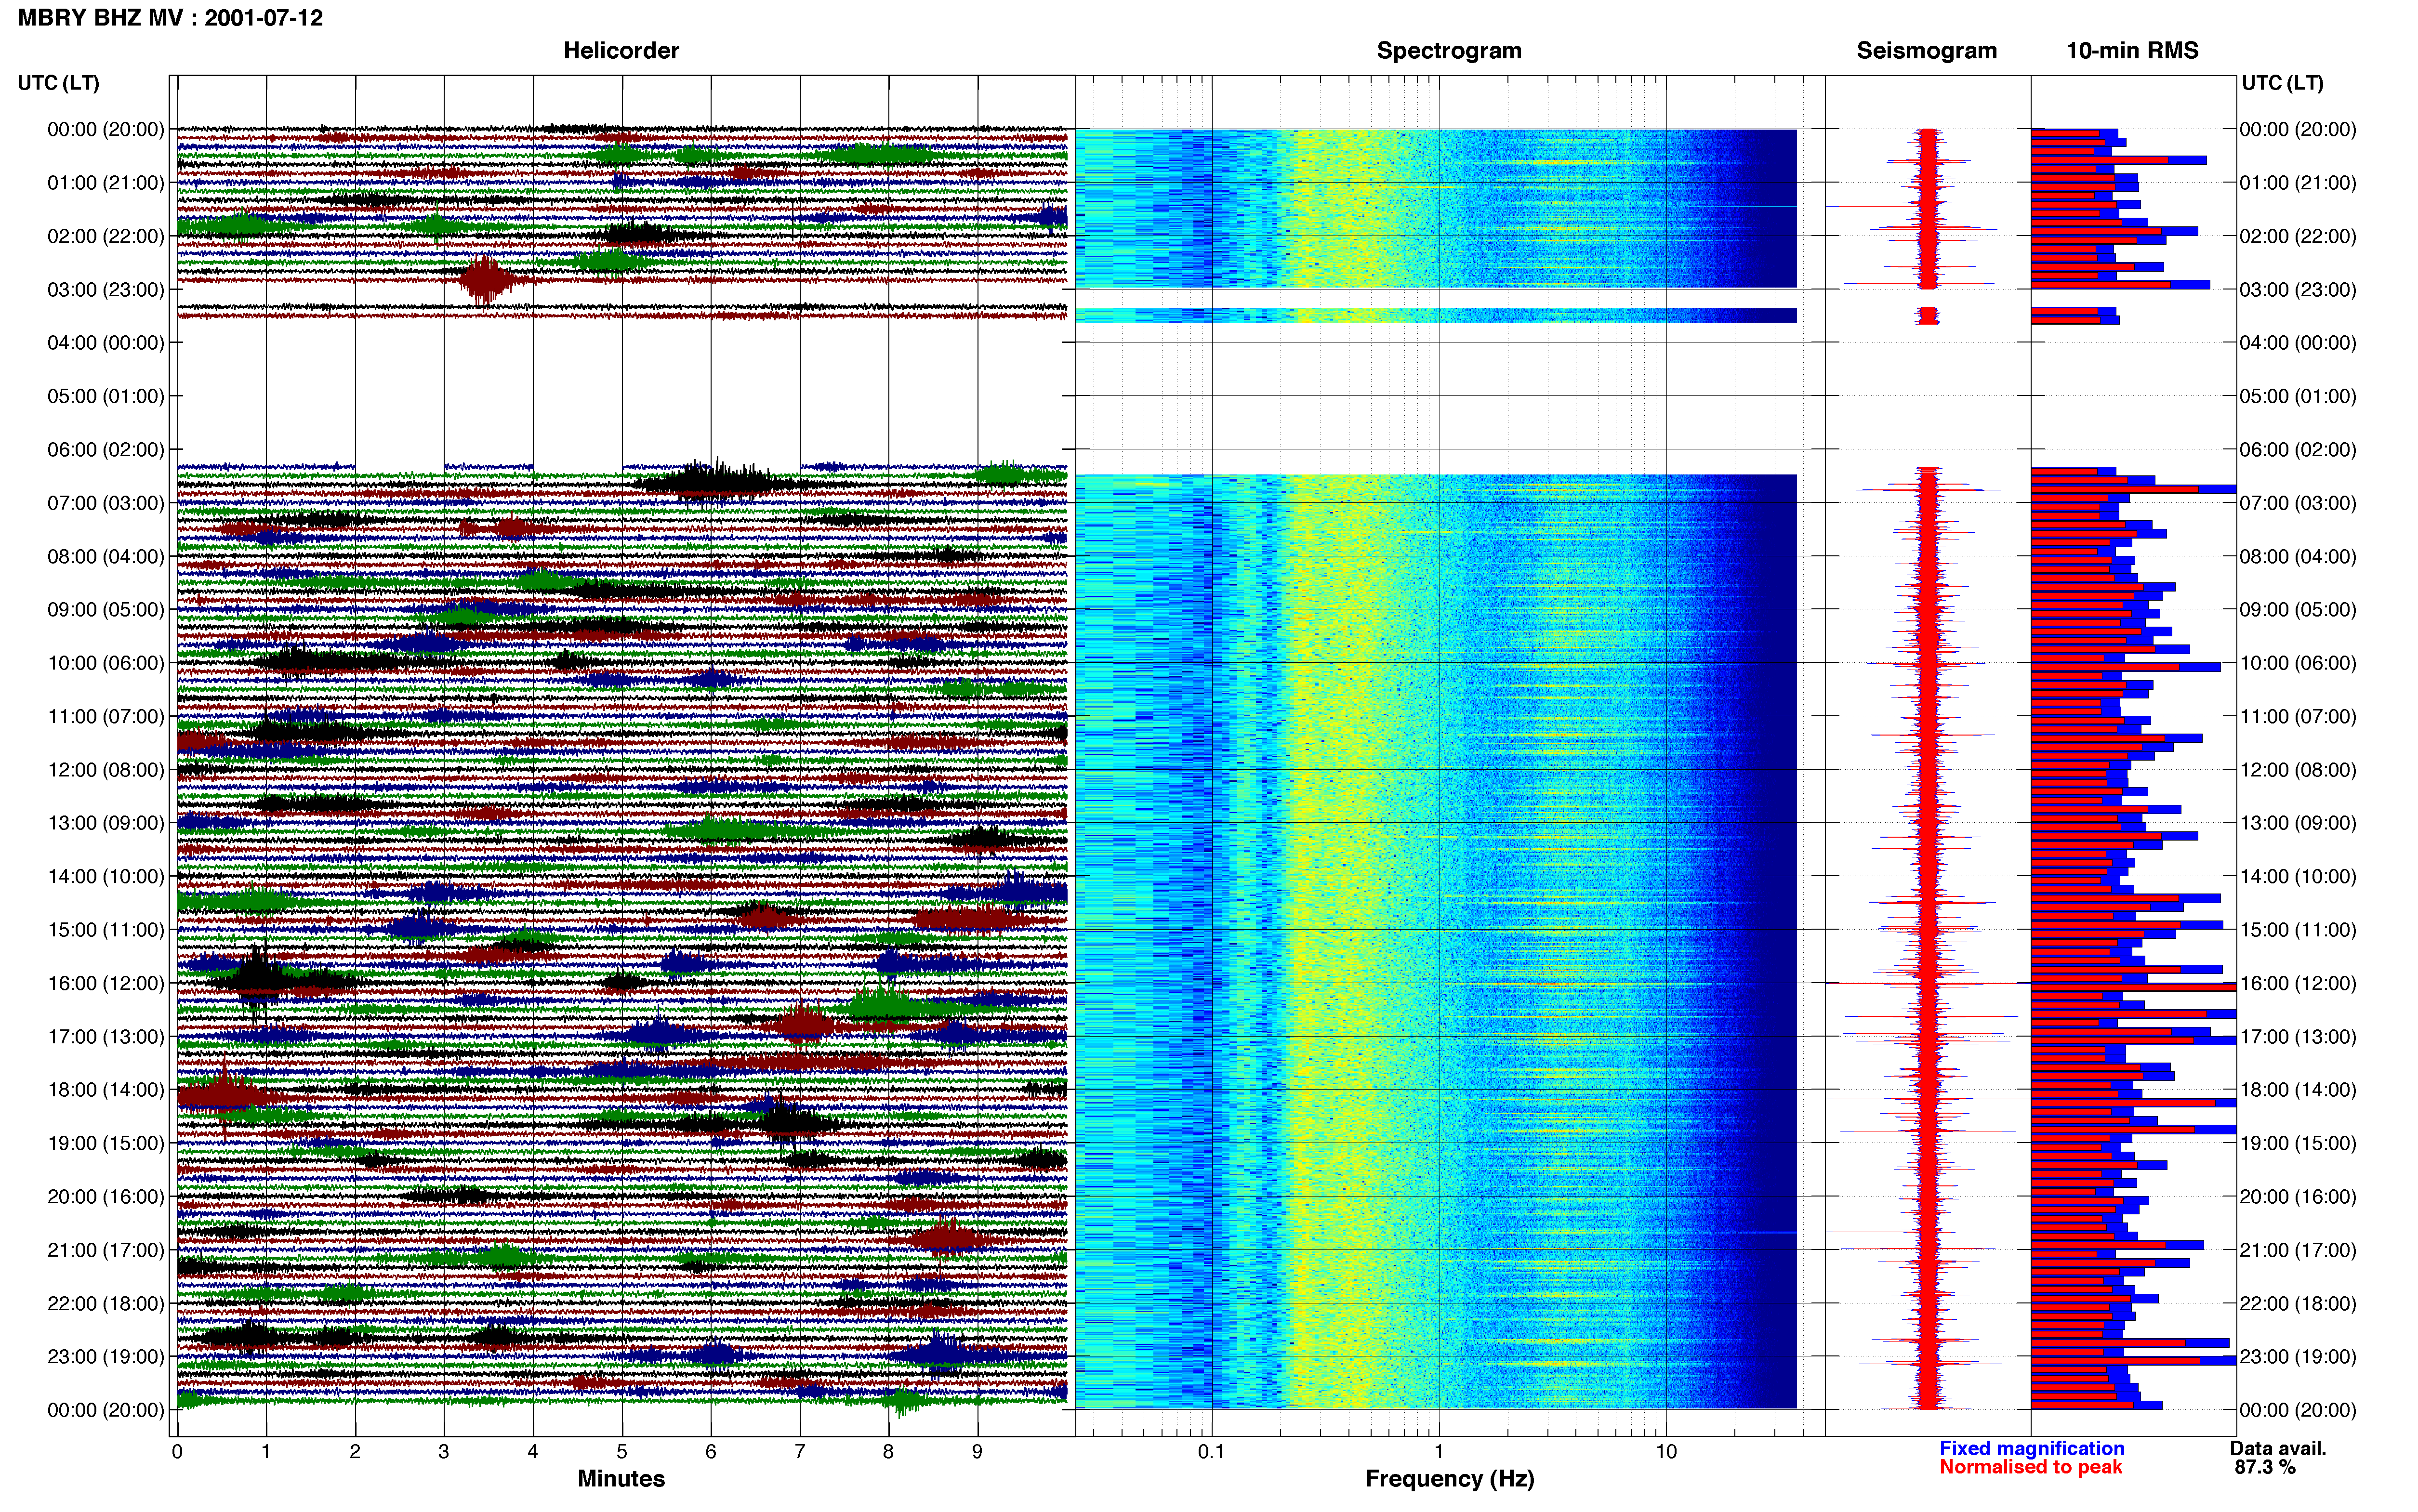This screenshot has width=2418, height=1512.
Task: Click the UTC (LT) label beside the RMS panel
Action: [x=2282, y=83]
